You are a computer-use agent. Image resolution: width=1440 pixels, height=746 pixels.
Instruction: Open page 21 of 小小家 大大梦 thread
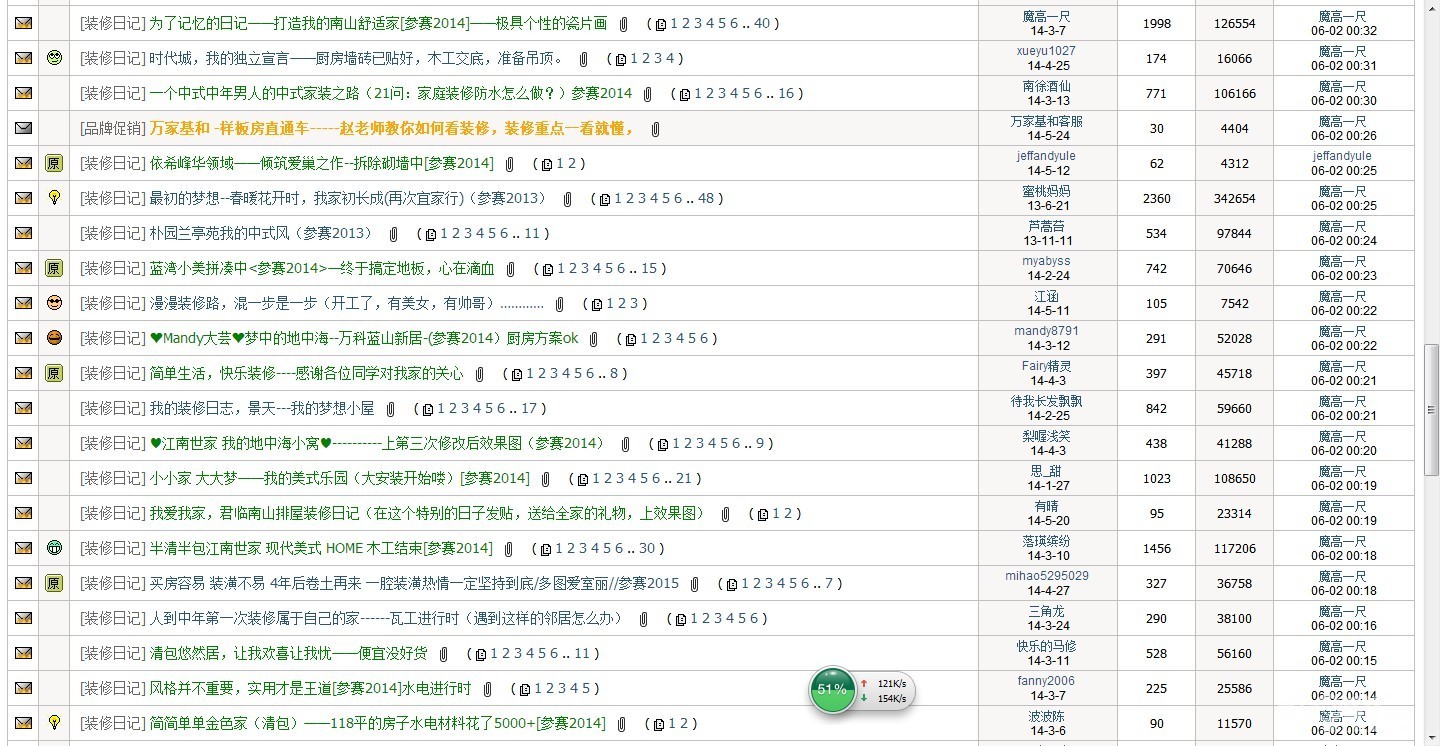(x=684, y=478)
